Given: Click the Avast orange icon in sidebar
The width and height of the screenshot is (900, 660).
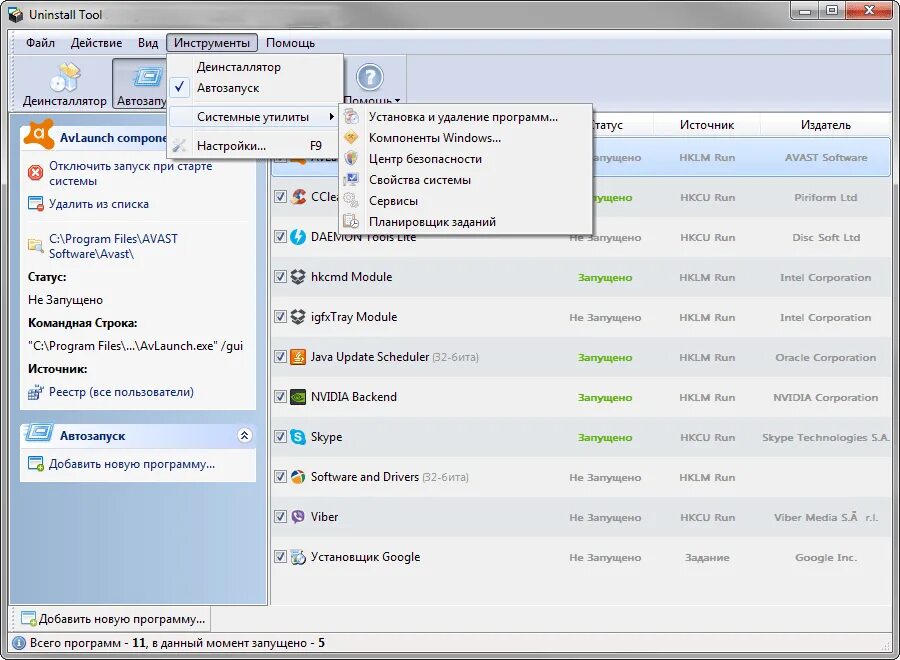Looking at the screenshot, I should pos(38,134).
